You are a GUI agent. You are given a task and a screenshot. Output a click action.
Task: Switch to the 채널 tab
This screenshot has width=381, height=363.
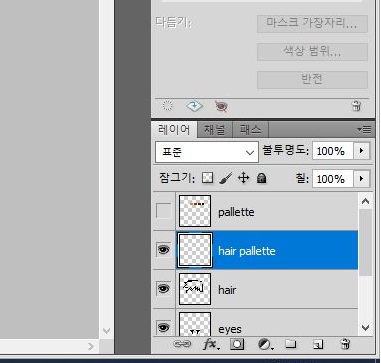[x=214, y=129]
